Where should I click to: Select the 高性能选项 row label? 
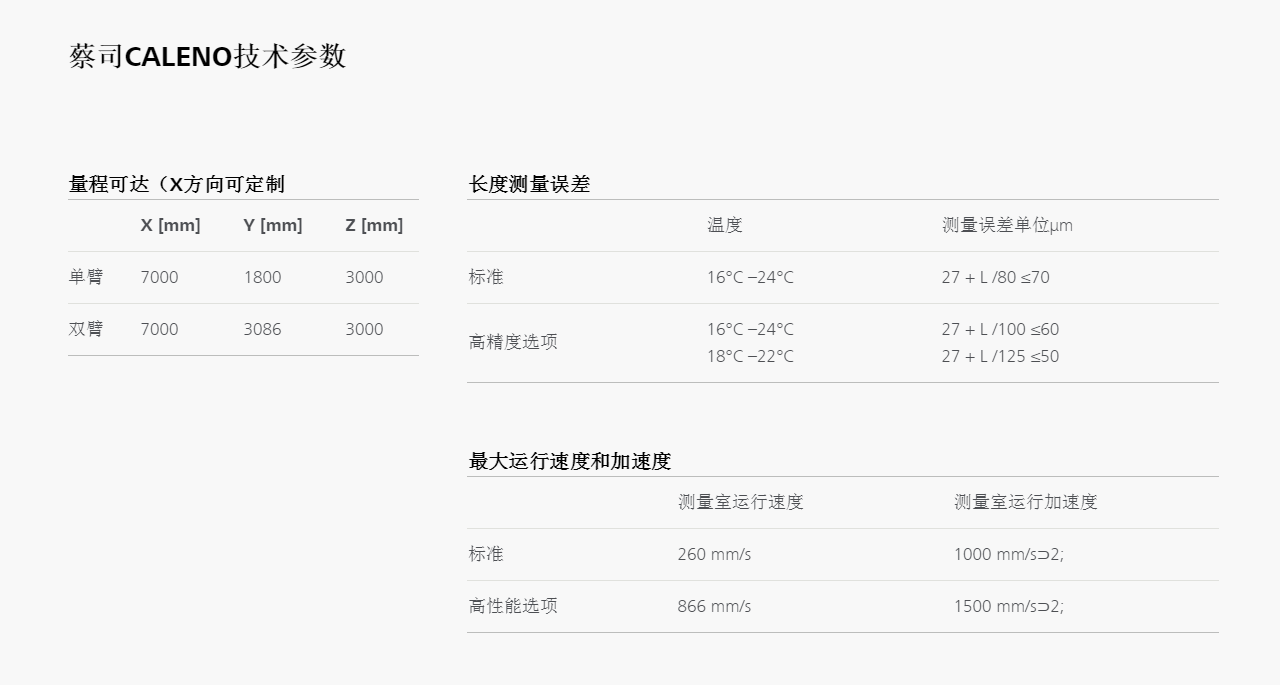[513, 606]
